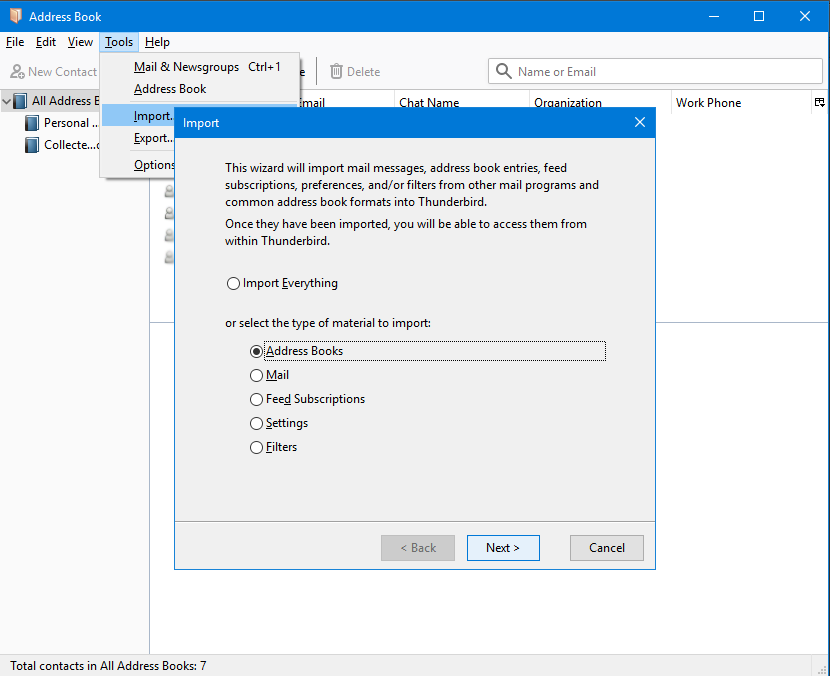This screenshot has height=676, width=830.
Task: Click the search magnifier icon
Action: pyautogui.click(x=503, y=71)
